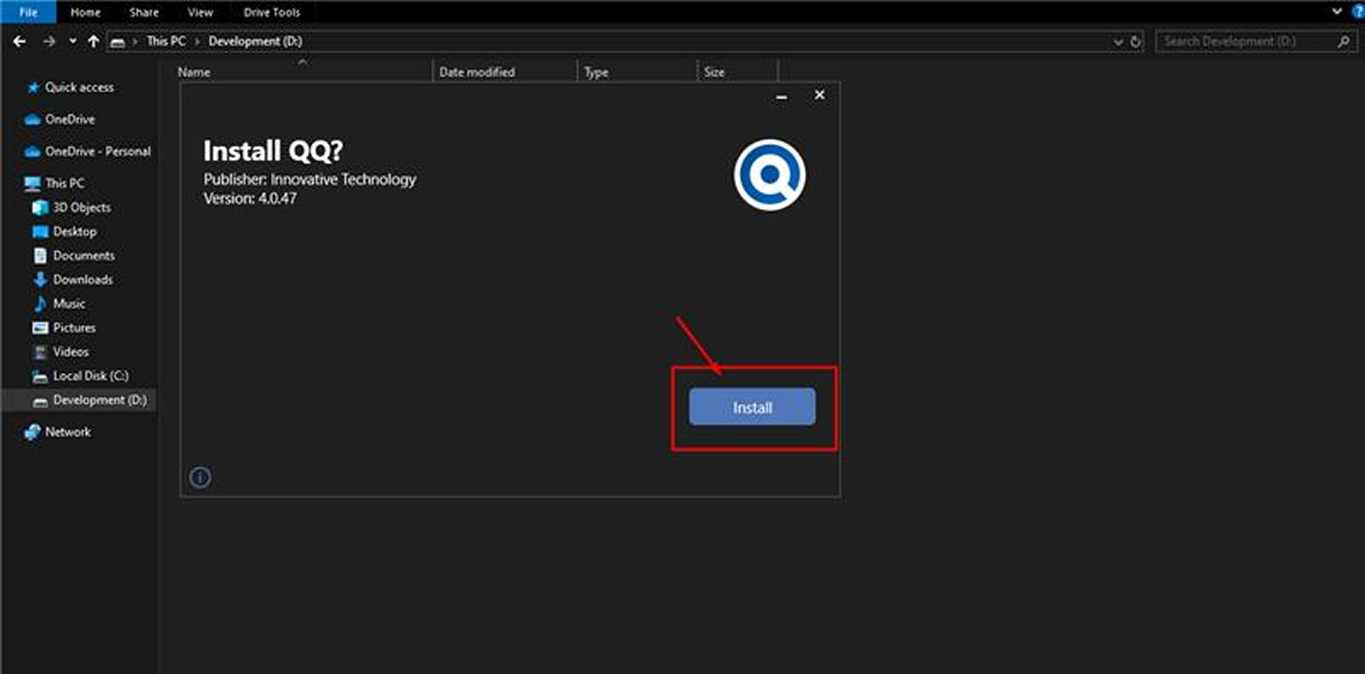The image size is (1365, 674).
Task: Click the Install button in QQ dialog
Action: point(752,407)
